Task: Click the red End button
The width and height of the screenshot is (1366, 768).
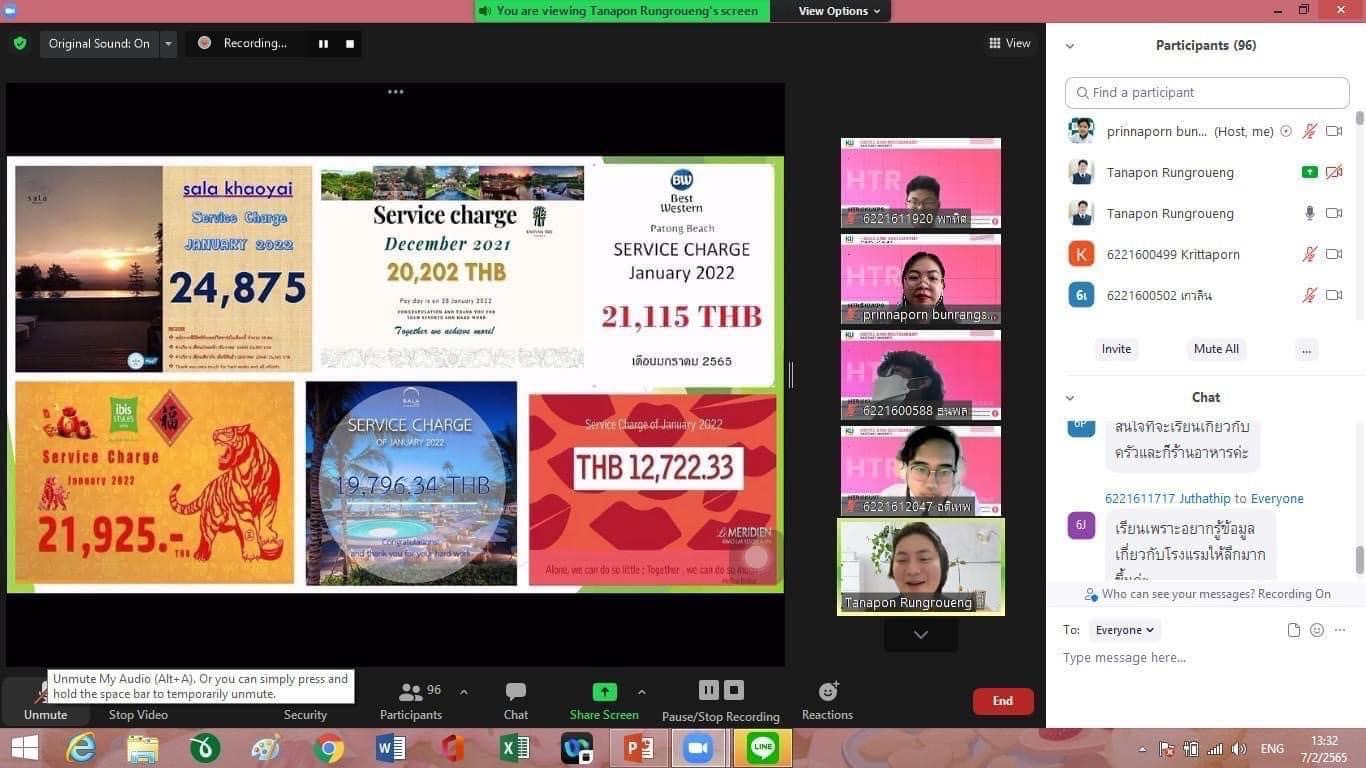Action: (1003, 701)
